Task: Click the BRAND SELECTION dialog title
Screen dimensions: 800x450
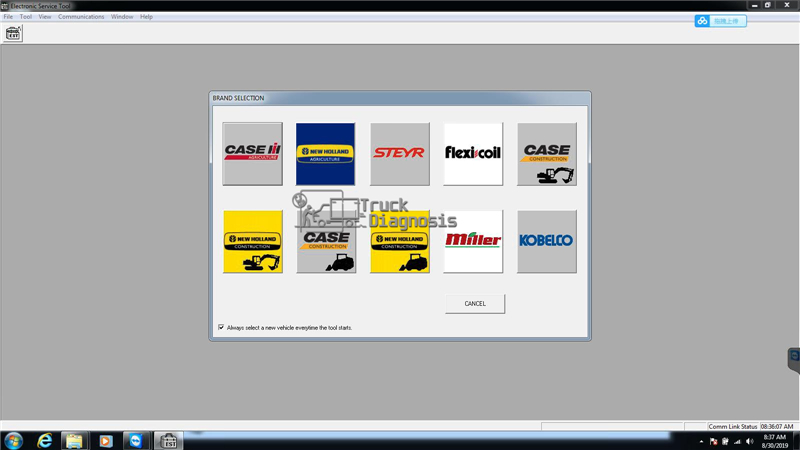Action: pos(238,98)
